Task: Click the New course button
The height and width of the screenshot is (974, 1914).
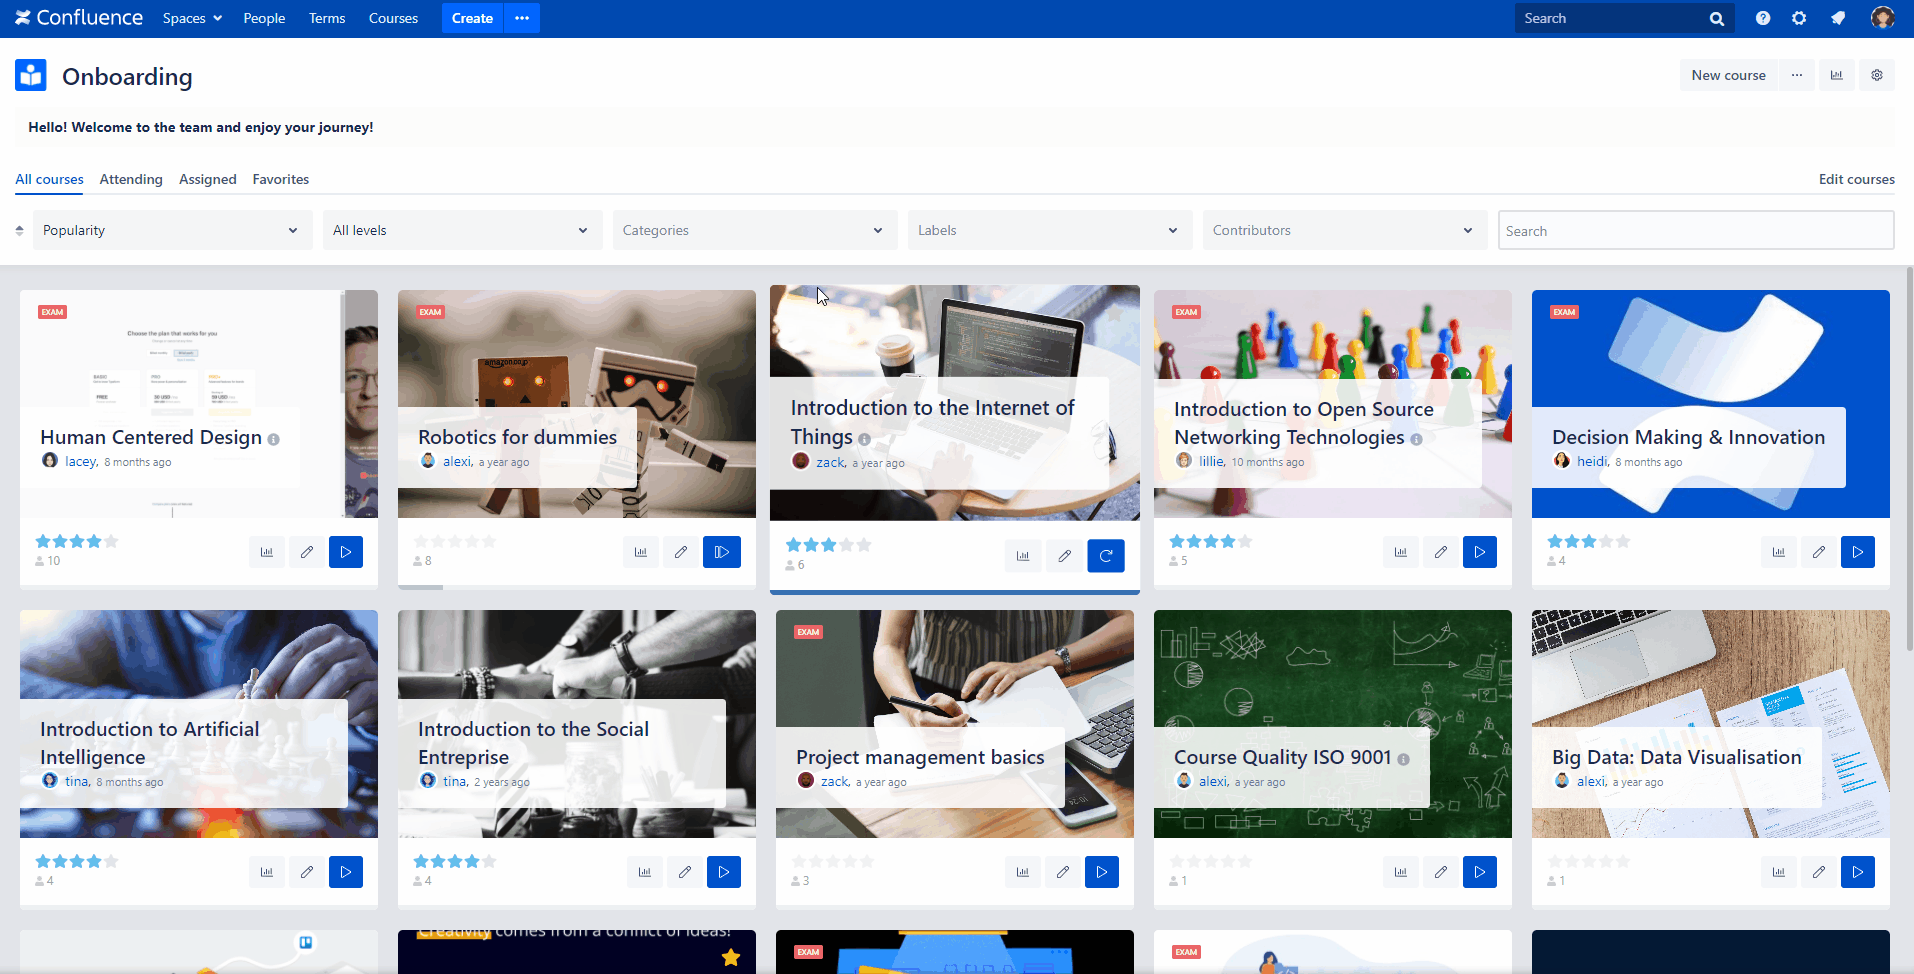Action: coord(1728,75)
